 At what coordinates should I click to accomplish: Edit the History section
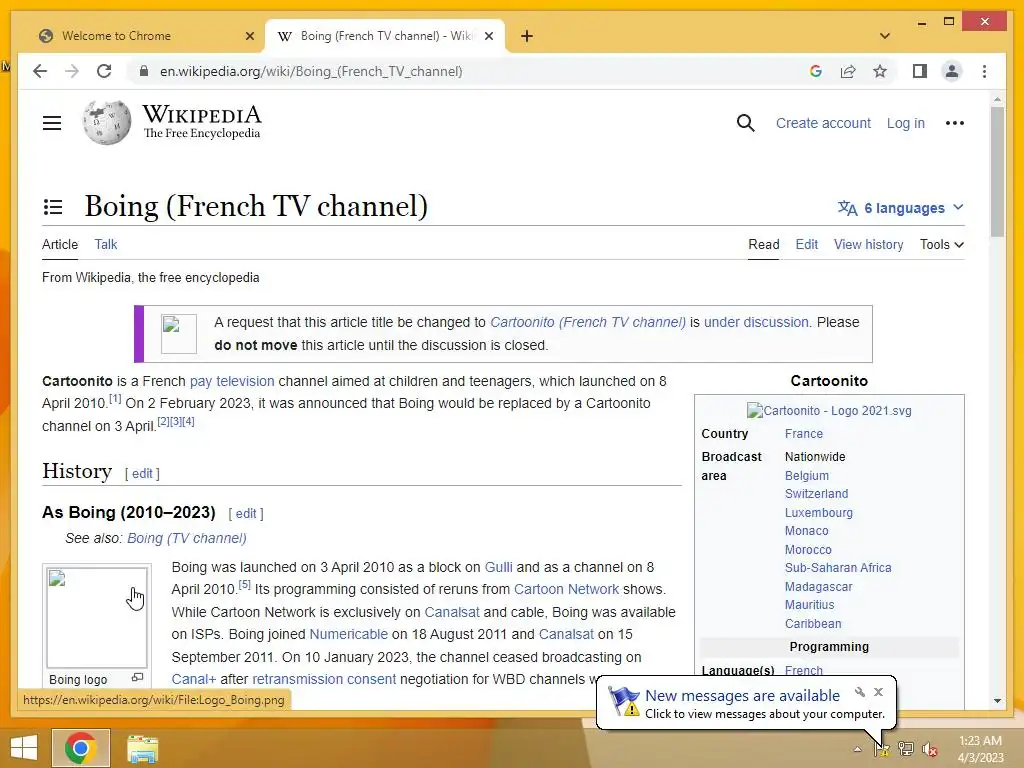pos(142,473)
